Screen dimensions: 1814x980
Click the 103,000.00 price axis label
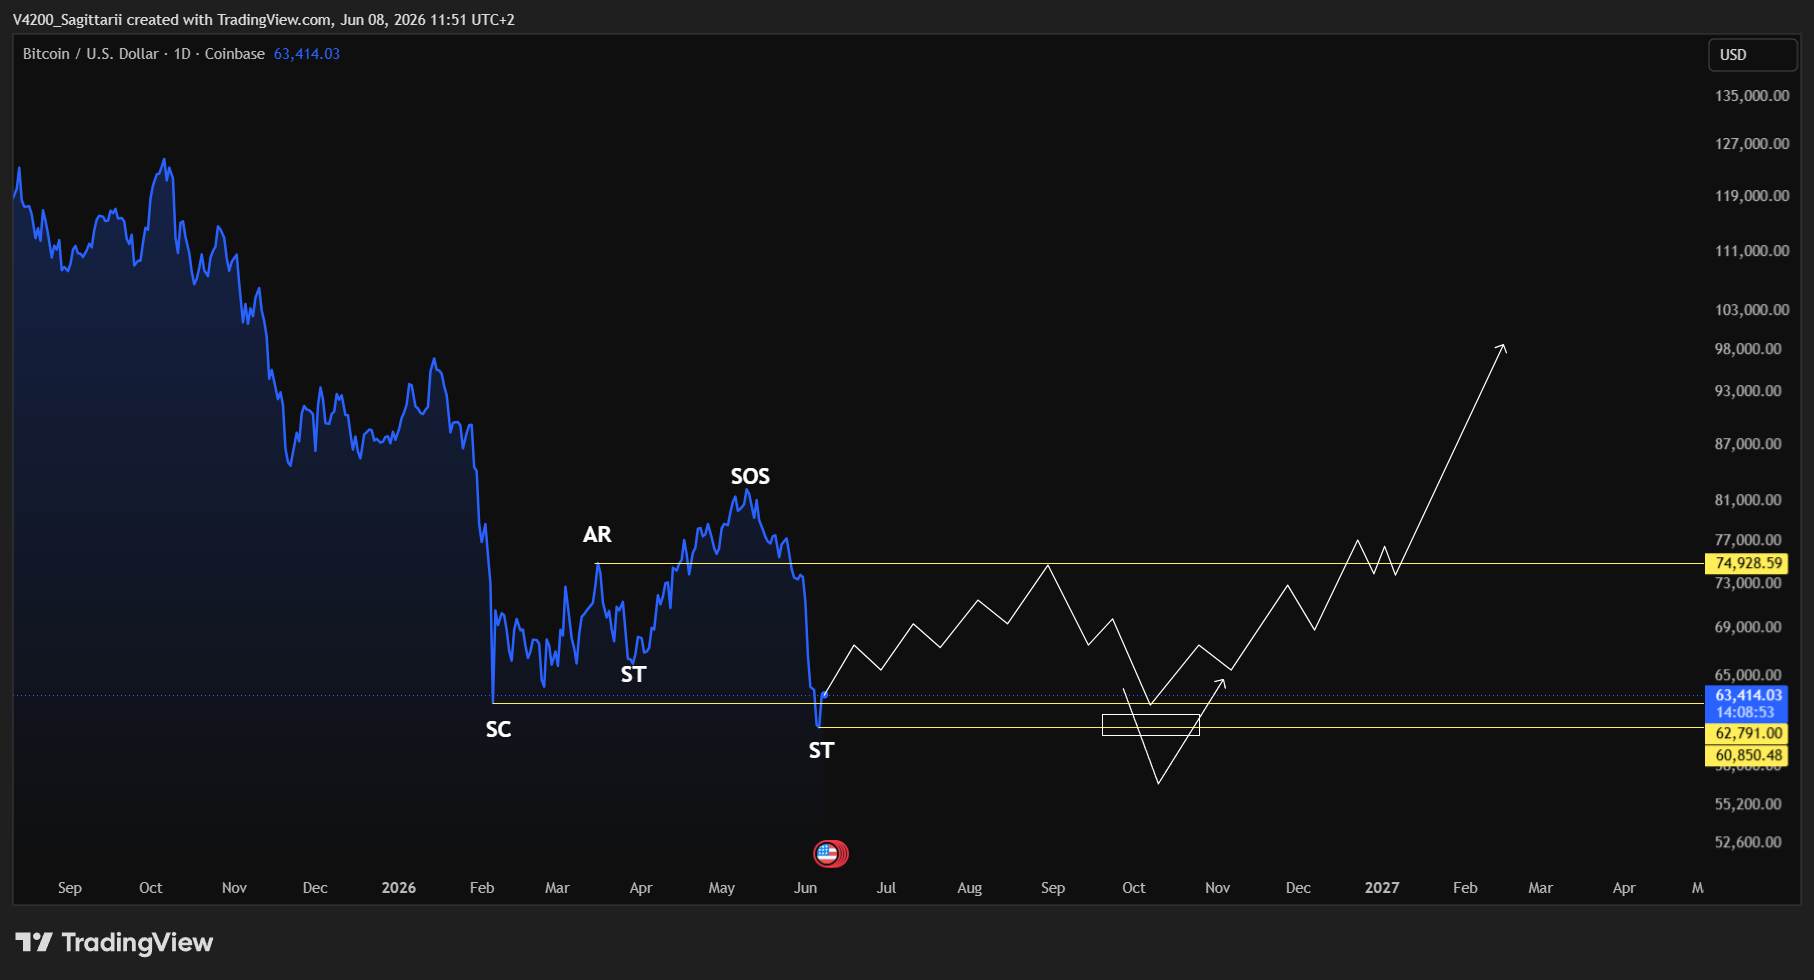click(x=1752, y=310)
